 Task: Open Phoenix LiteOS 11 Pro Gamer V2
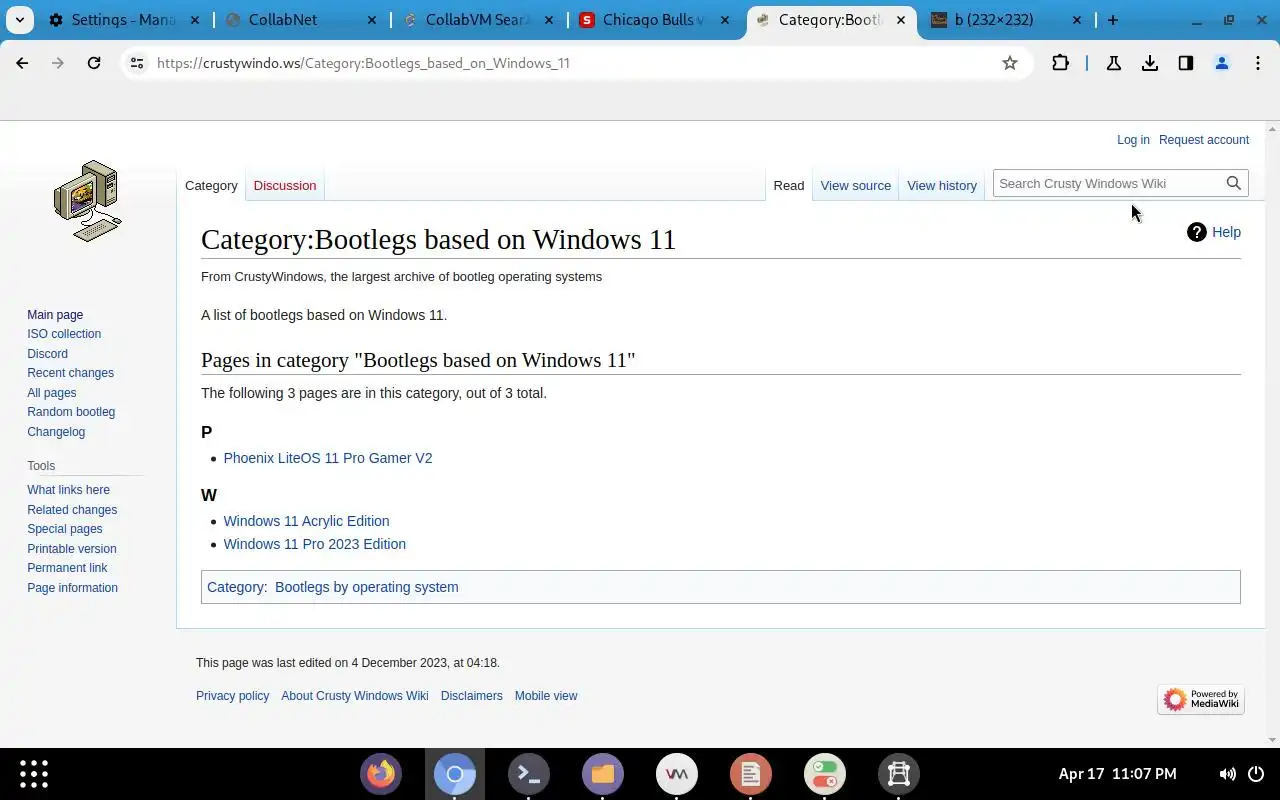328,458
